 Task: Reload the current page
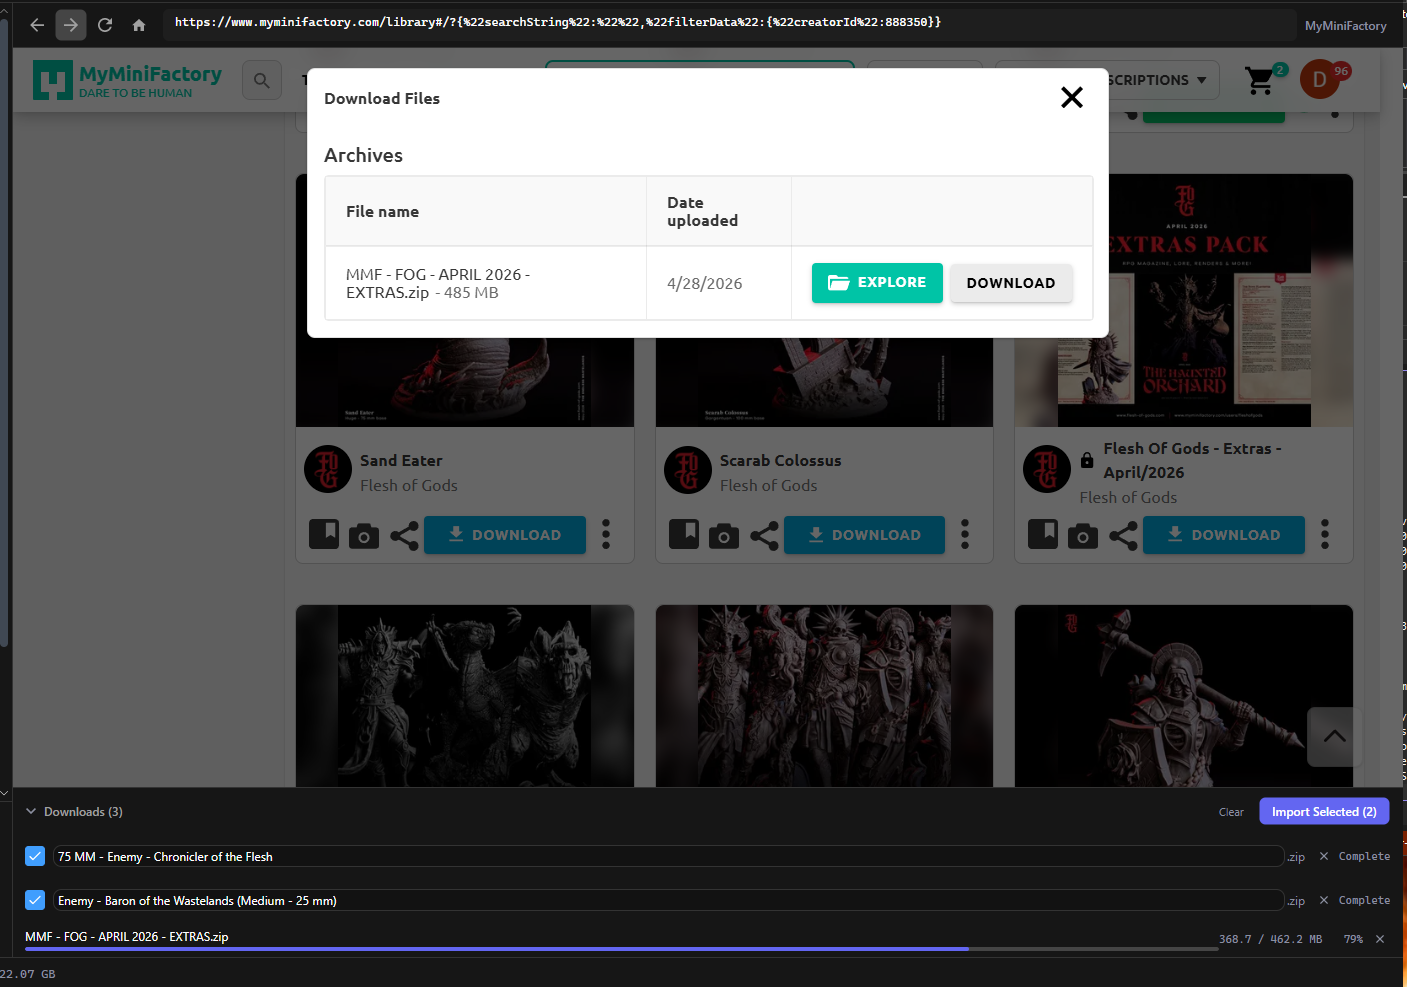click(x=105, y=25)
